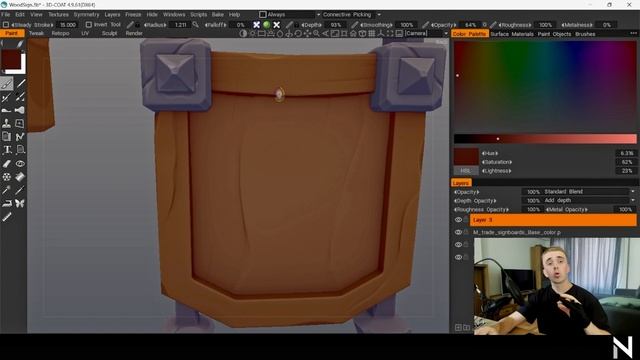The image size is (640, 360).
Task: Open the Surface Materials panel tab
Action: pos(512,34)
